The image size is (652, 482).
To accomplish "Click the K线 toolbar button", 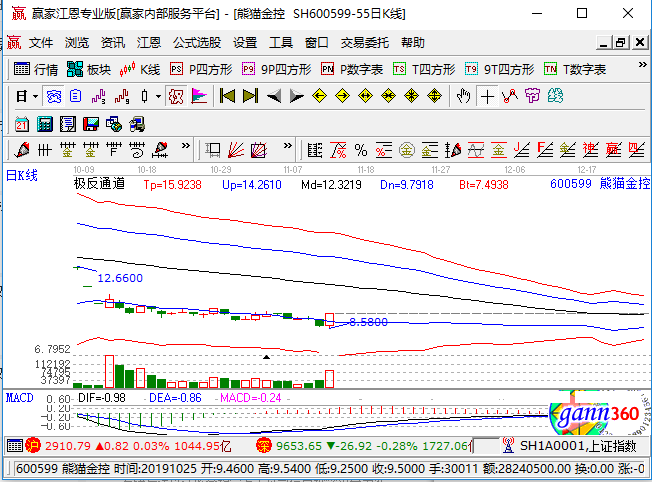I will click(x=140, y=69).
